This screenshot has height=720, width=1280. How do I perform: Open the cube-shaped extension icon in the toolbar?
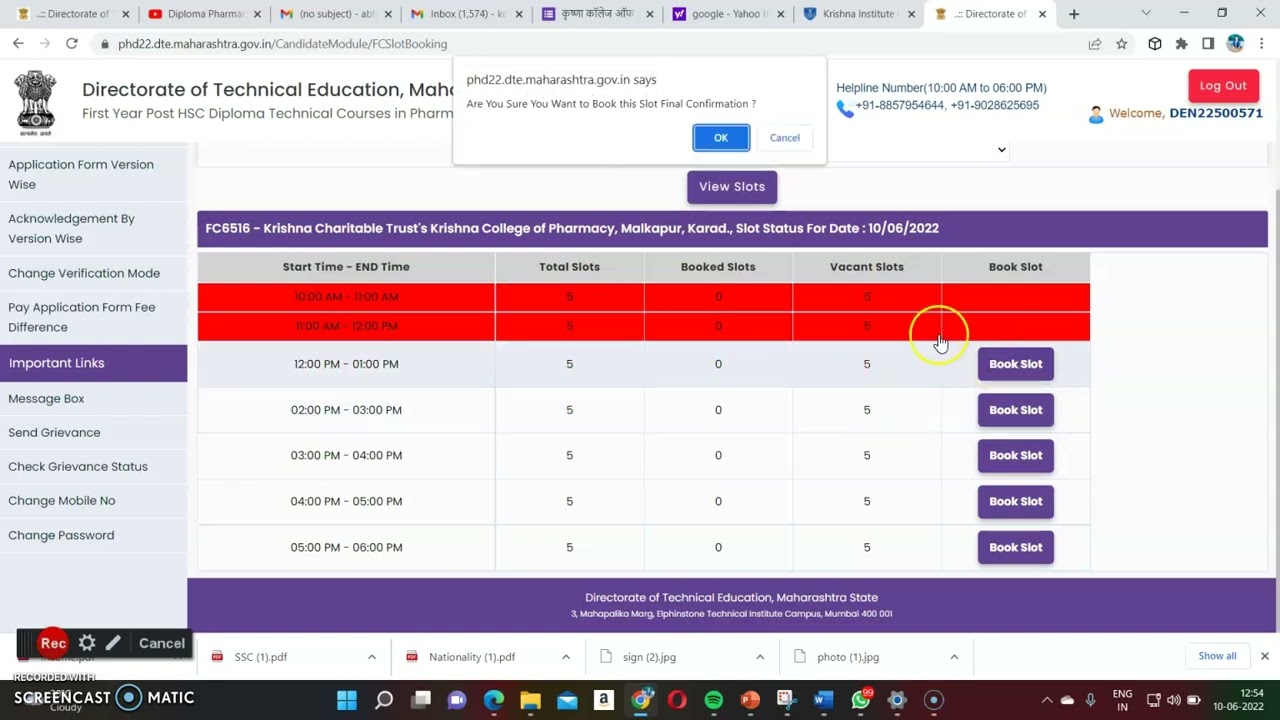pyautogui.click(x=1155, y=44)
